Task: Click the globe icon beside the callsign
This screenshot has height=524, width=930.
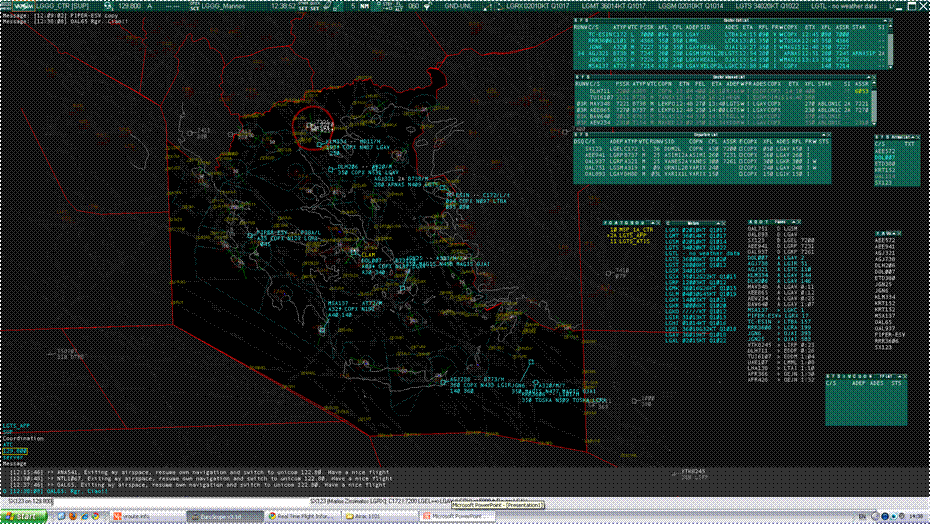Action: tap(109, 6)
